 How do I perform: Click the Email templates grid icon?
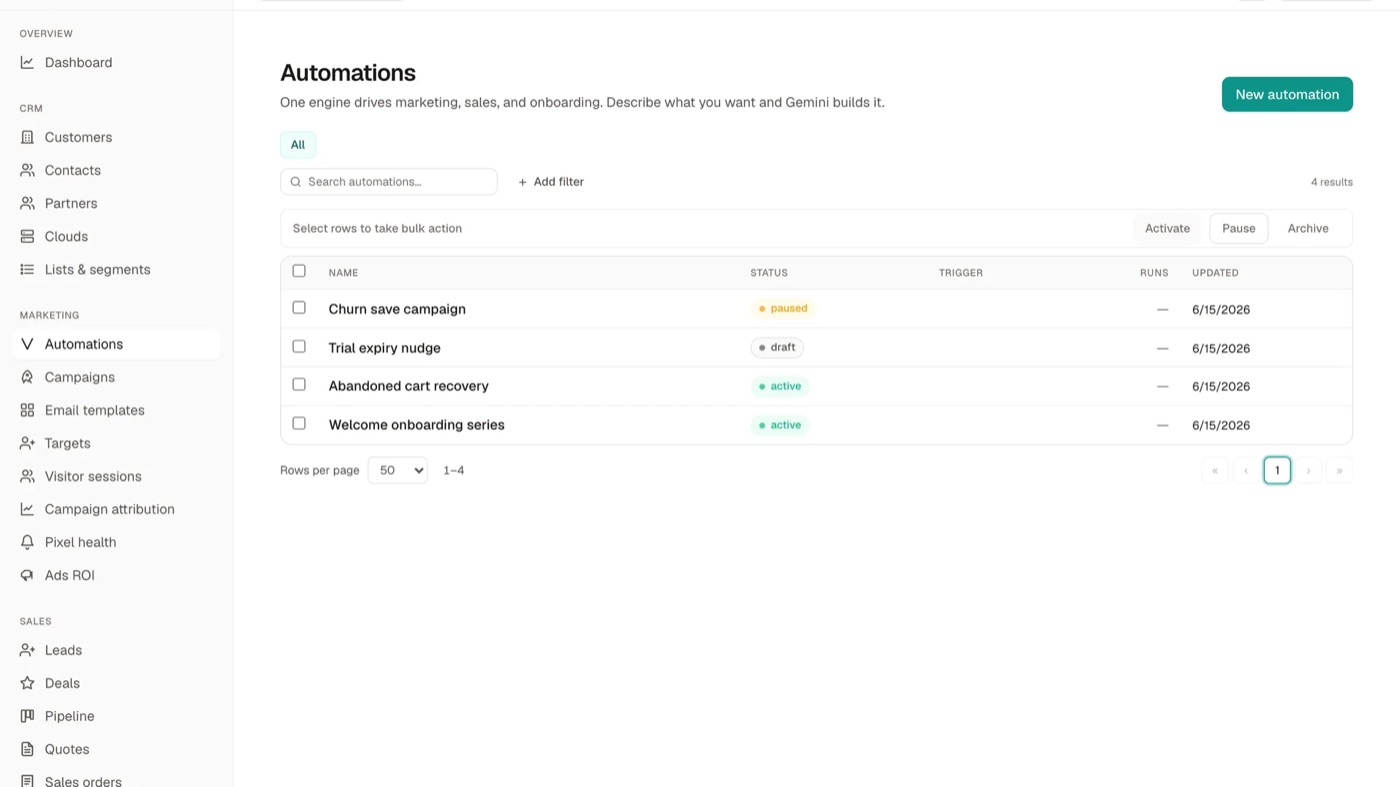point(27,410)
